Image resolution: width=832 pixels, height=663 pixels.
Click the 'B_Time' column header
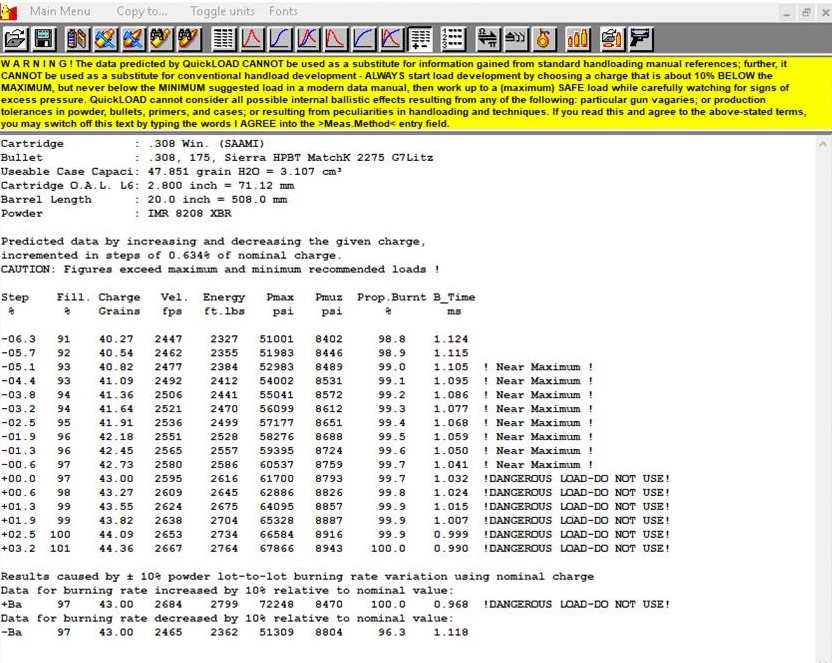454,298
